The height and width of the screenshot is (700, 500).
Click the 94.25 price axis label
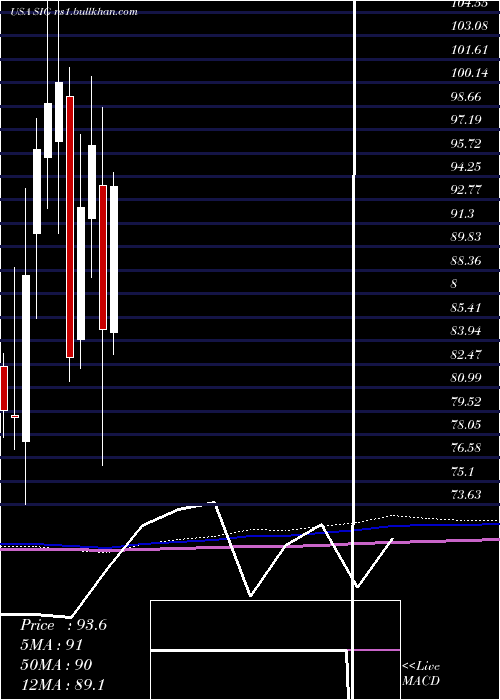(466, 167)
